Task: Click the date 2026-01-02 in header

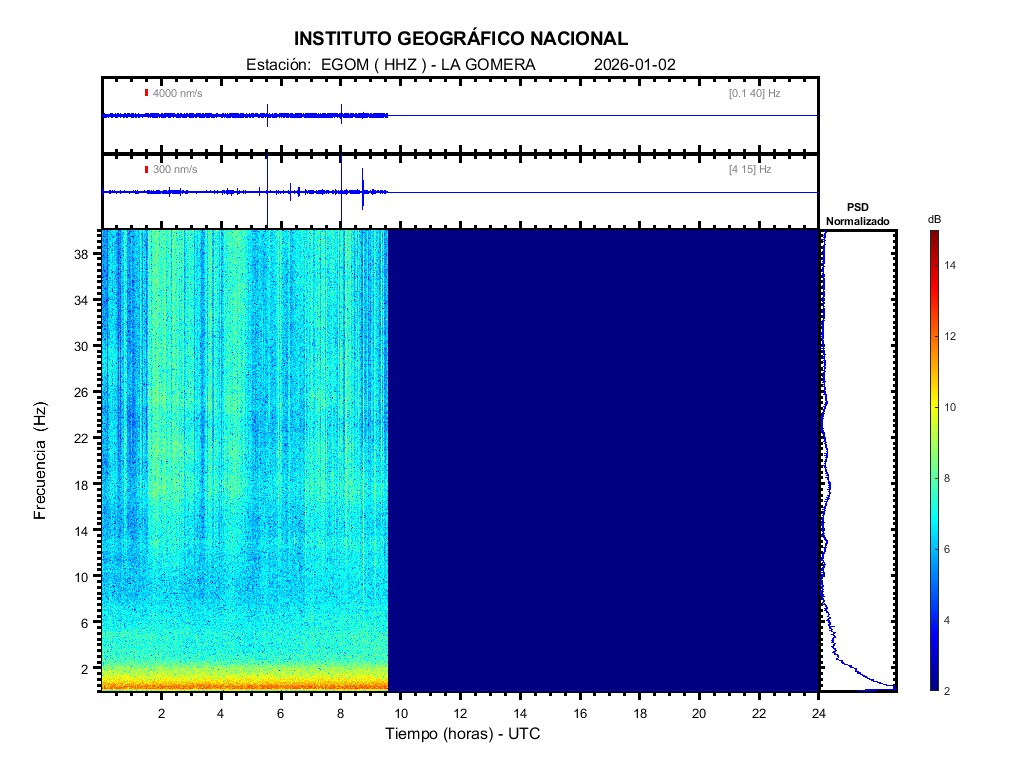Action: [635, 64]
